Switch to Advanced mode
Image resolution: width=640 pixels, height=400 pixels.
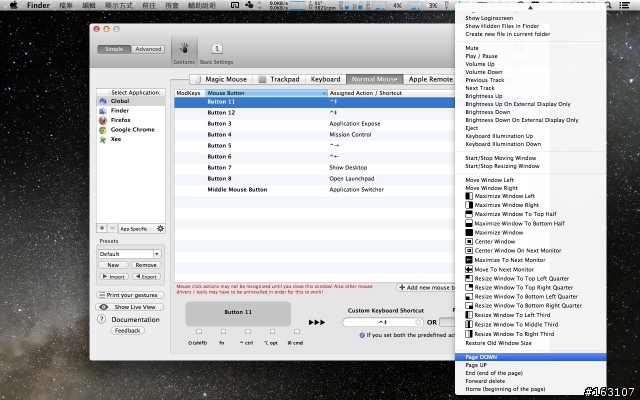tap(148, 49)
